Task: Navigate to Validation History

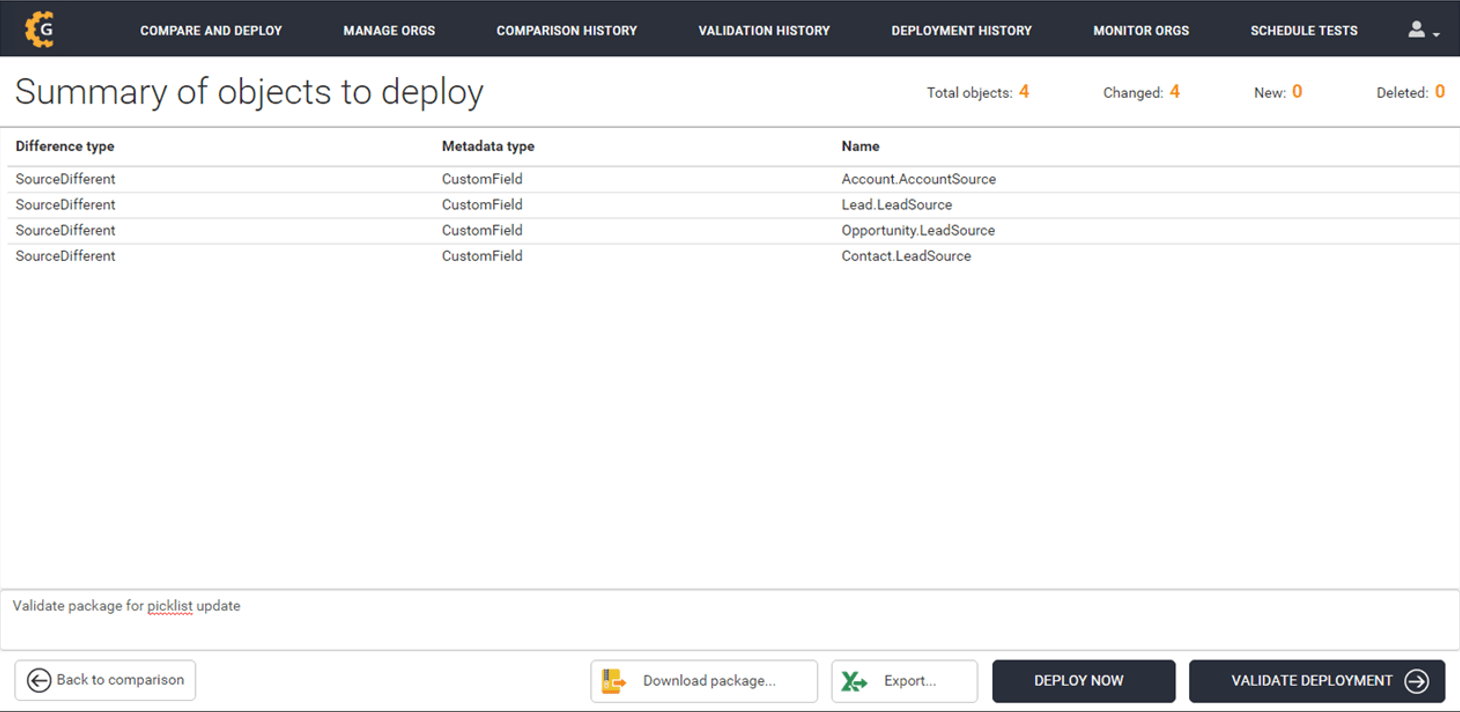Action: pos(764,30)
